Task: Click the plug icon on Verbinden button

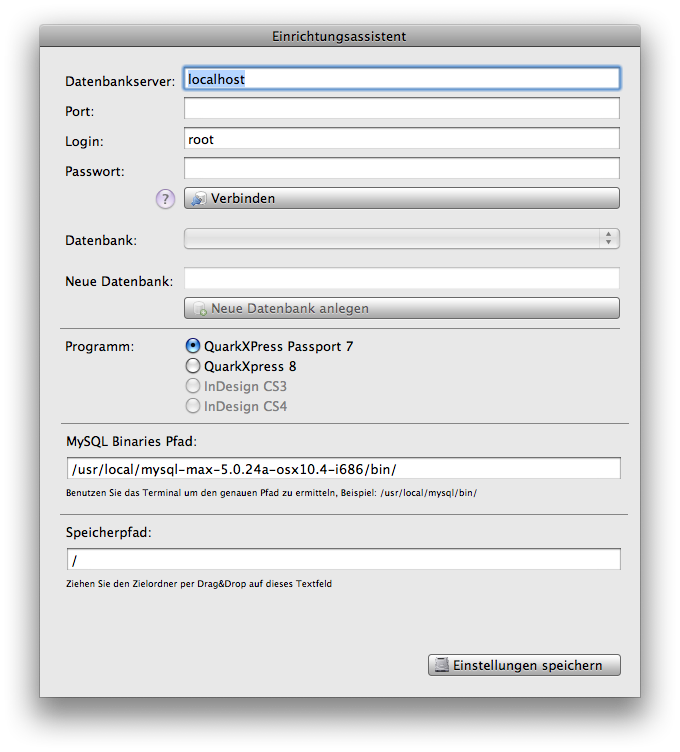Action: 199,199
